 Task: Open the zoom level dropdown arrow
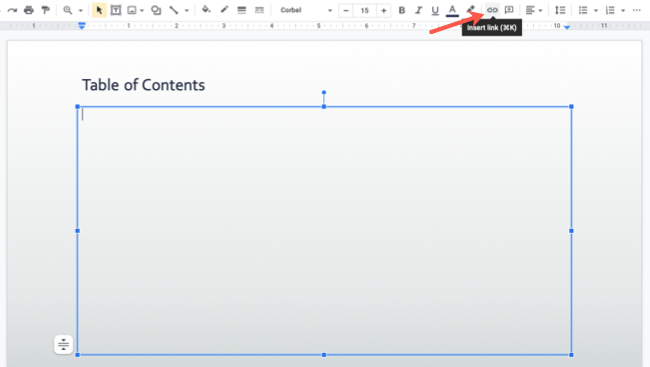pos(81,10)
